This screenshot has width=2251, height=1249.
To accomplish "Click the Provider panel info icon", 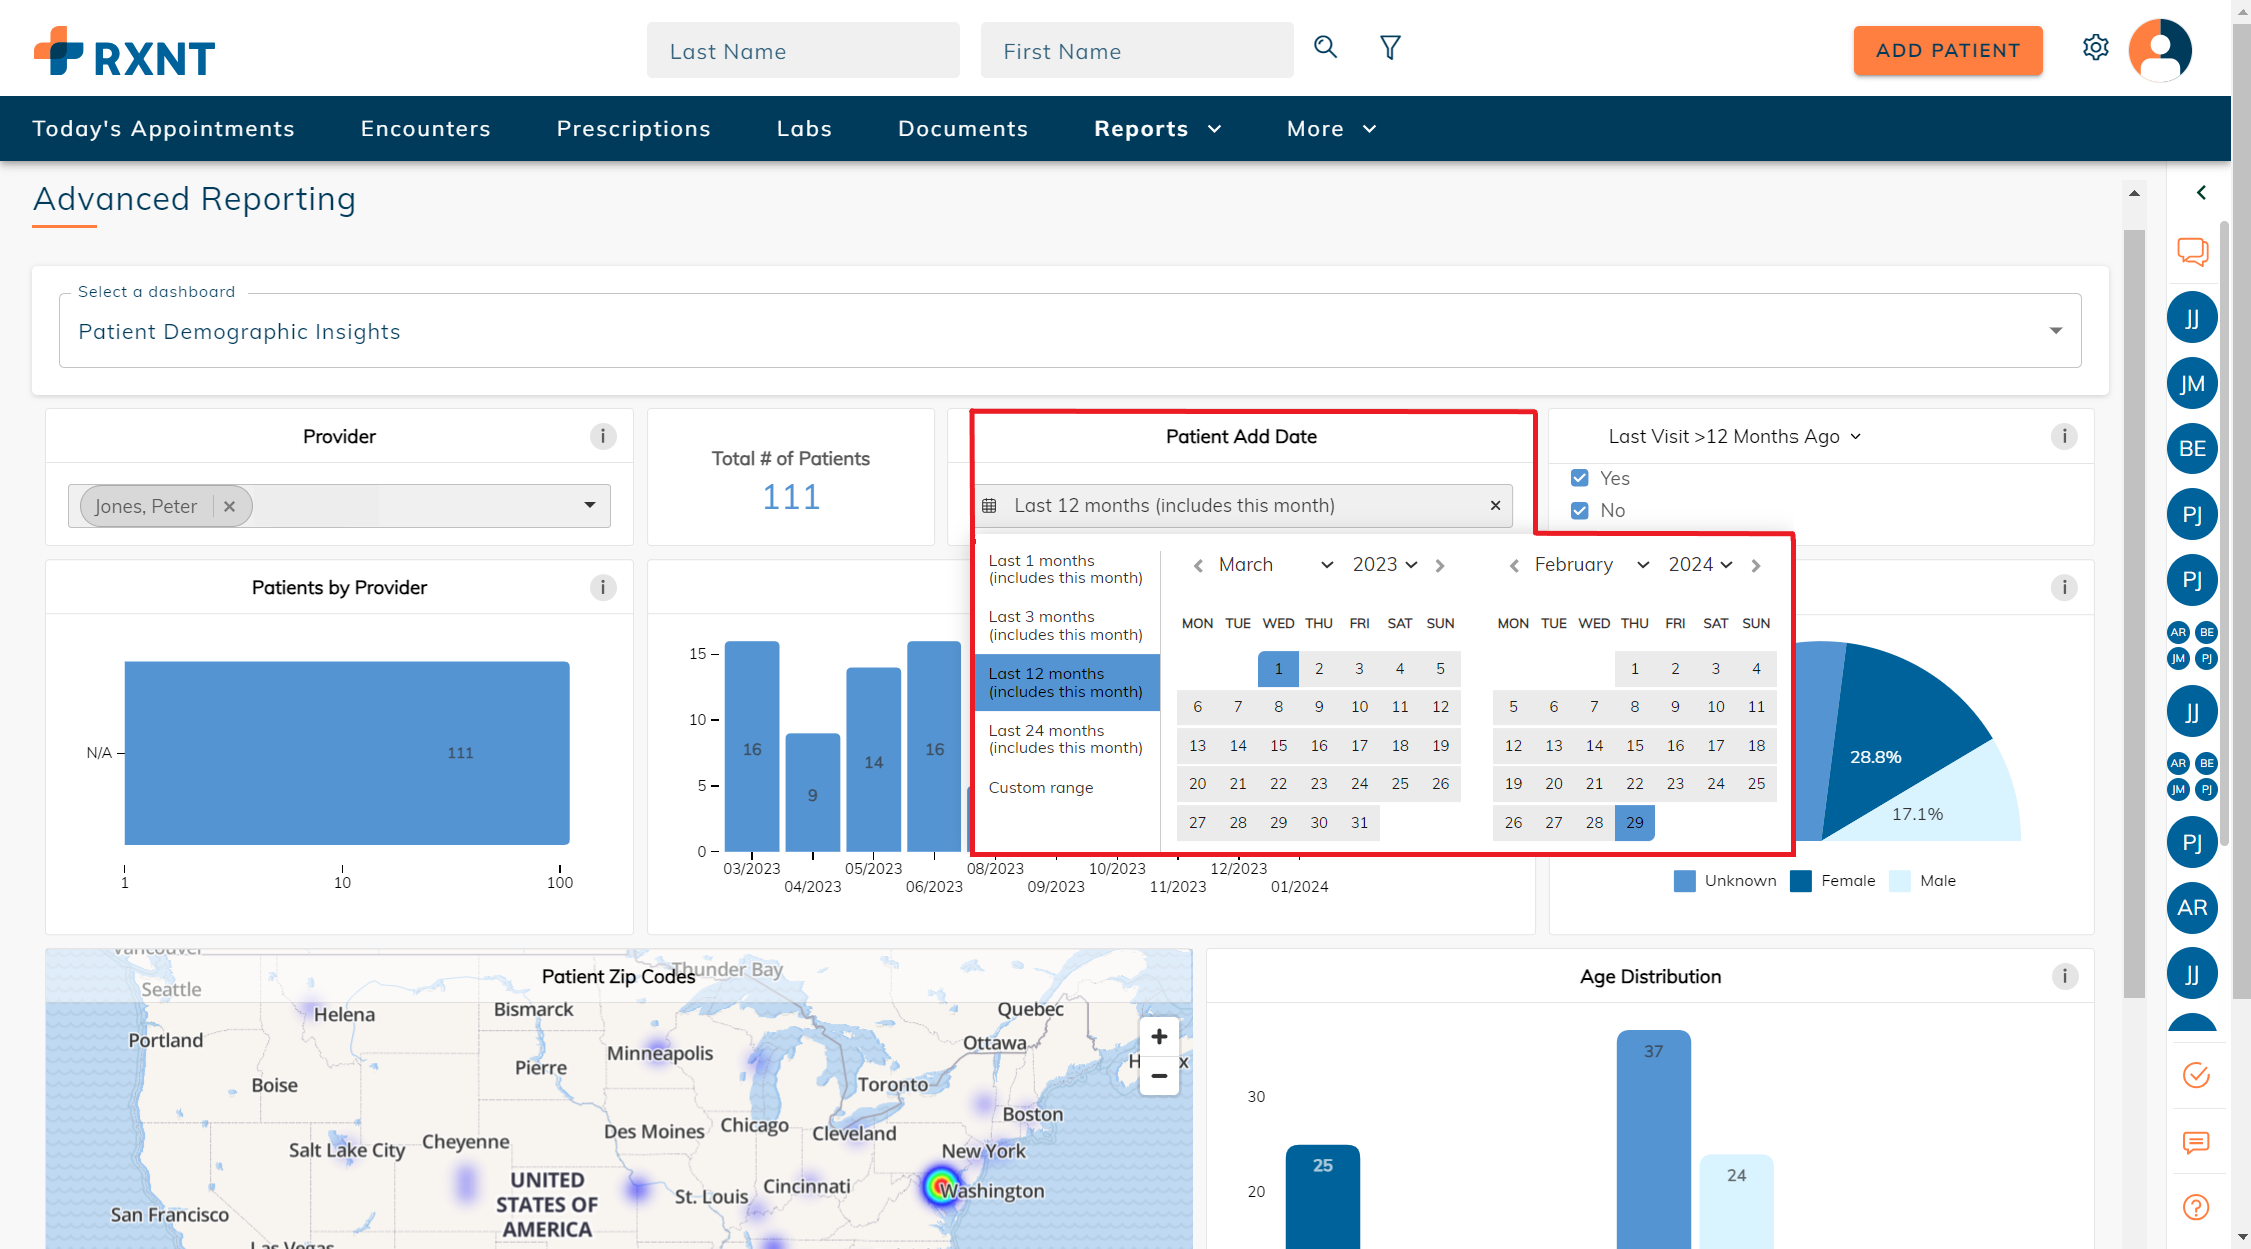I will (x=602, y=436).
